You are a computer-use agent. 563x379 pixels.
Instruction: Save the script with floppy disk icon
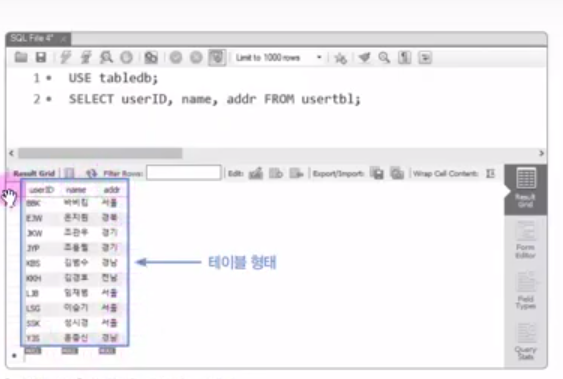coord(41,57)
